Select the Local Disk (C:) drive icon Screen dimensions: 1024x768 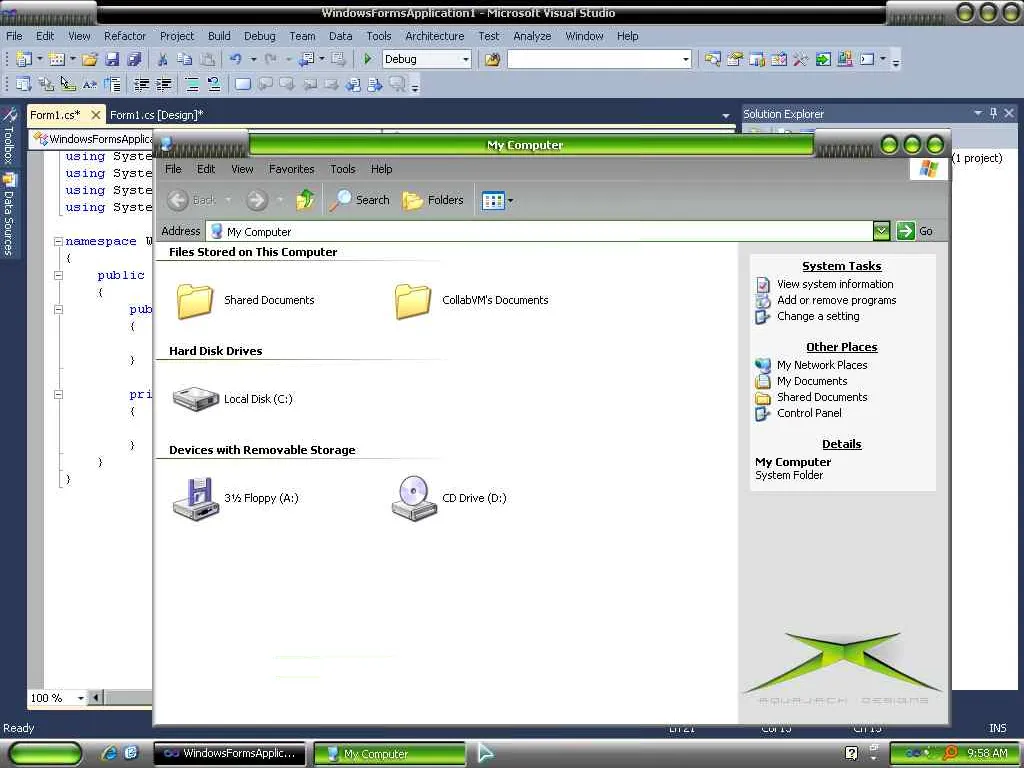(x=195, y=398)
